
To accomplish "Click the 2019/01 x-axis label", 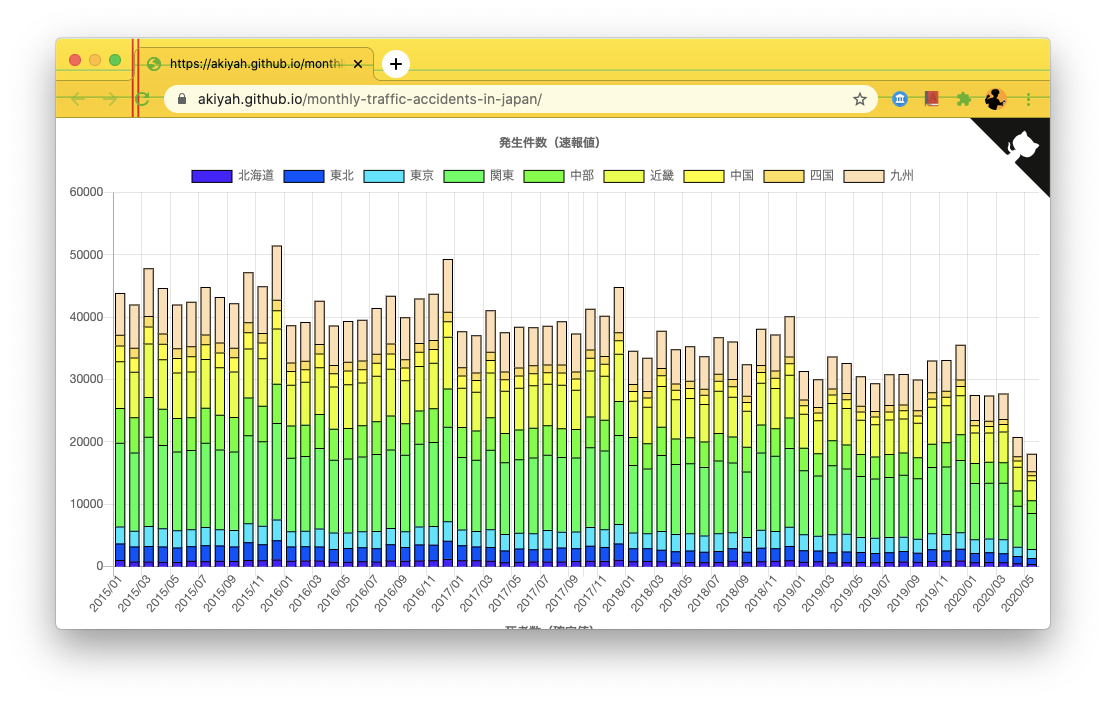I will point(789,593).
